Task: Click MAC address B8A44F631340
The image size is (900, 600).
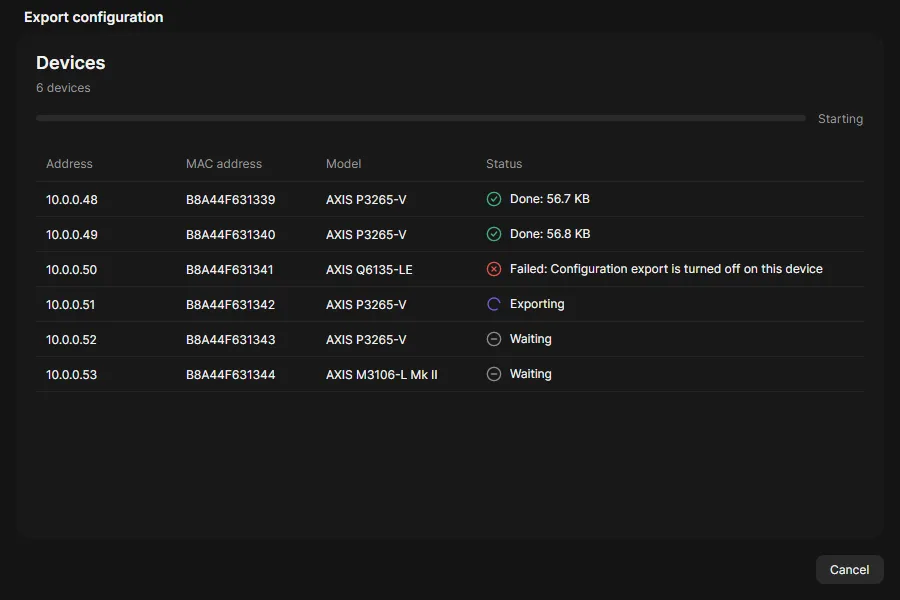Action: click(231, 235)
